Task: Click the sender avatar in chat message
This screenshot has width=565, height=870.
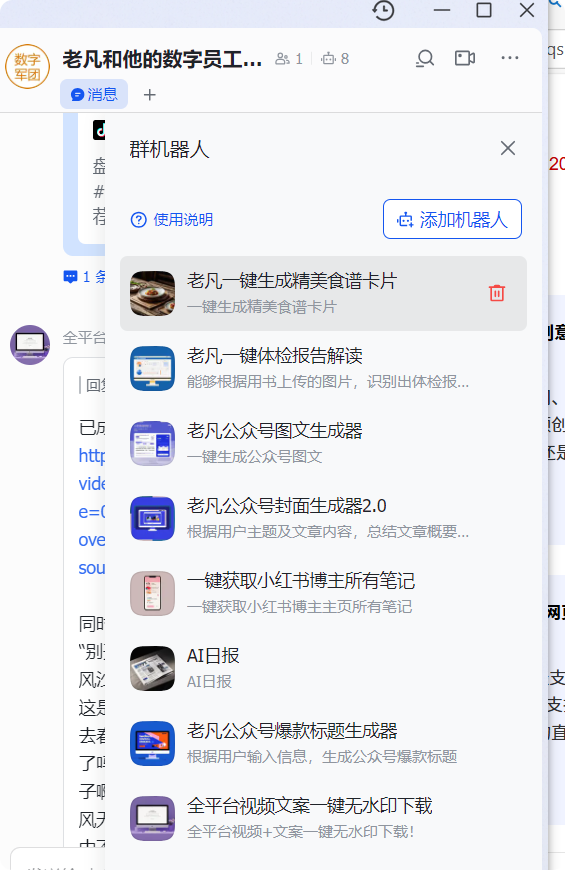Action: click(30, 345)
